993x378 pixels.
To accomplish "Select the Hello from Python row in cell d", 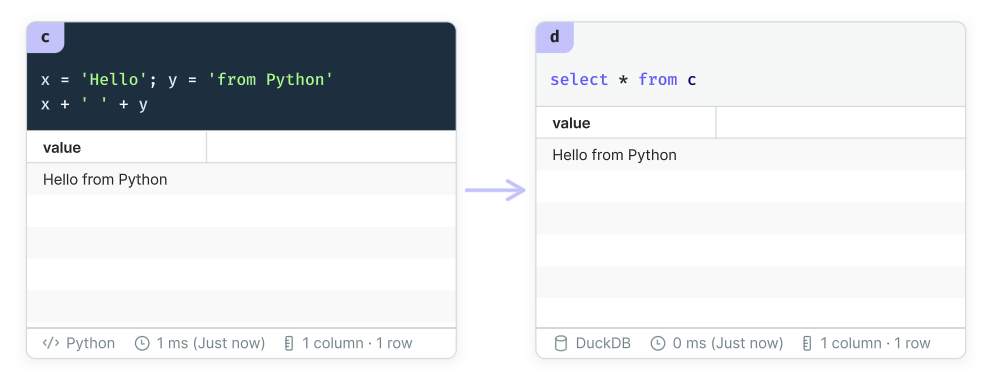I will [750, 154].
